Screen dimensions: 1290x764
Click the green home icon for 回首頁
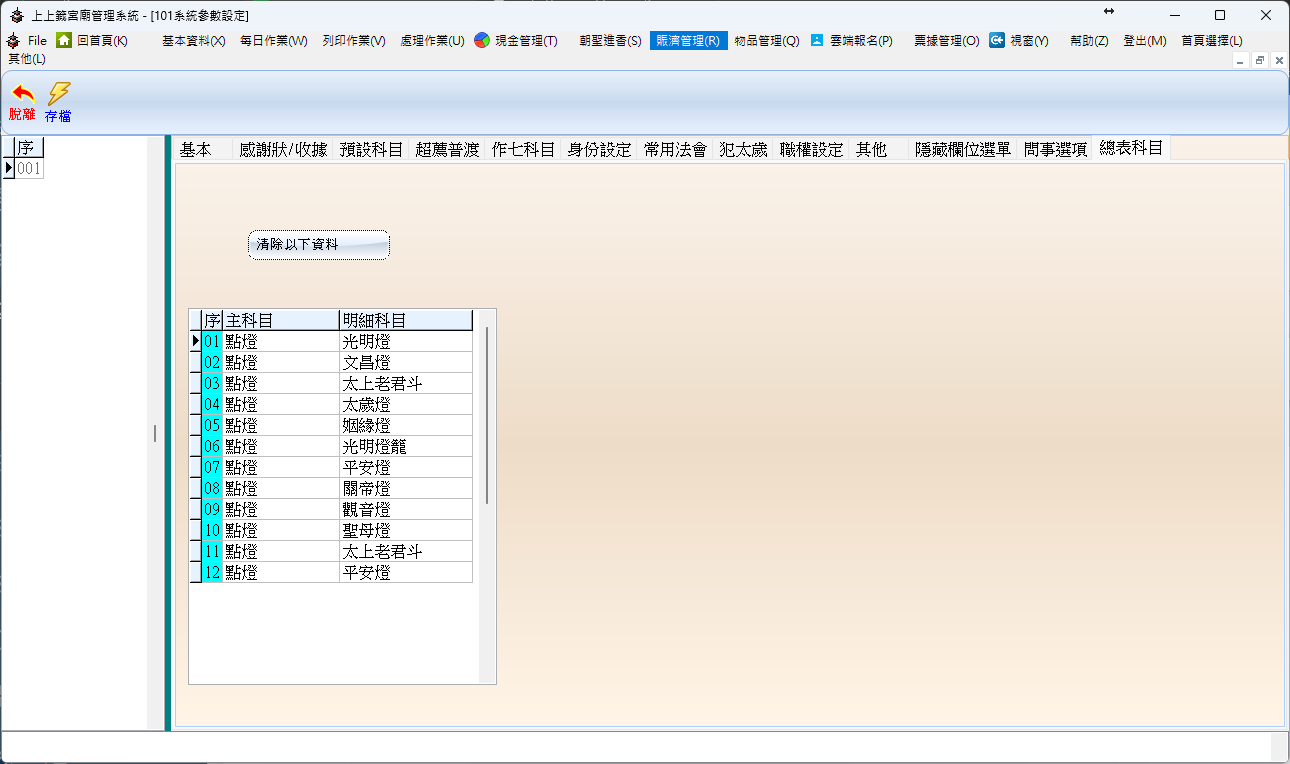point(64,40)
